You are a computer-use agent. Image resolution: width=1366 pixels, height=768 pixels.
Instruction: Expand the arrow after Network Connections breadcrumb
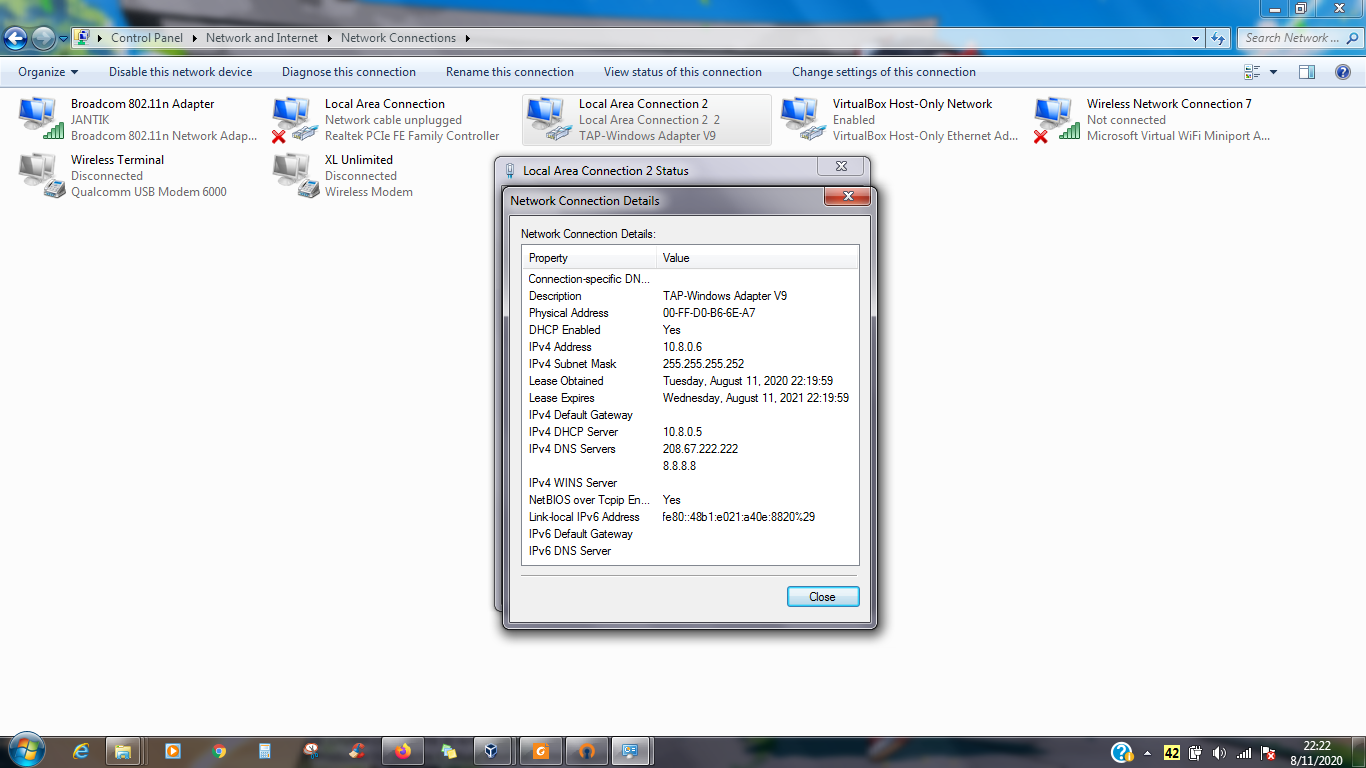click(x=467, y=38)
